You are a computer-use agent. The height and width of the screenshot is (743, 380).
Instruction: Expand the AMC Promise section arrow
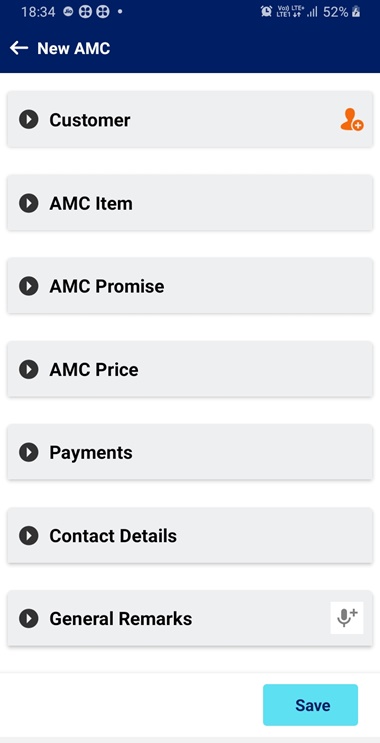click(x=28, y=286)
